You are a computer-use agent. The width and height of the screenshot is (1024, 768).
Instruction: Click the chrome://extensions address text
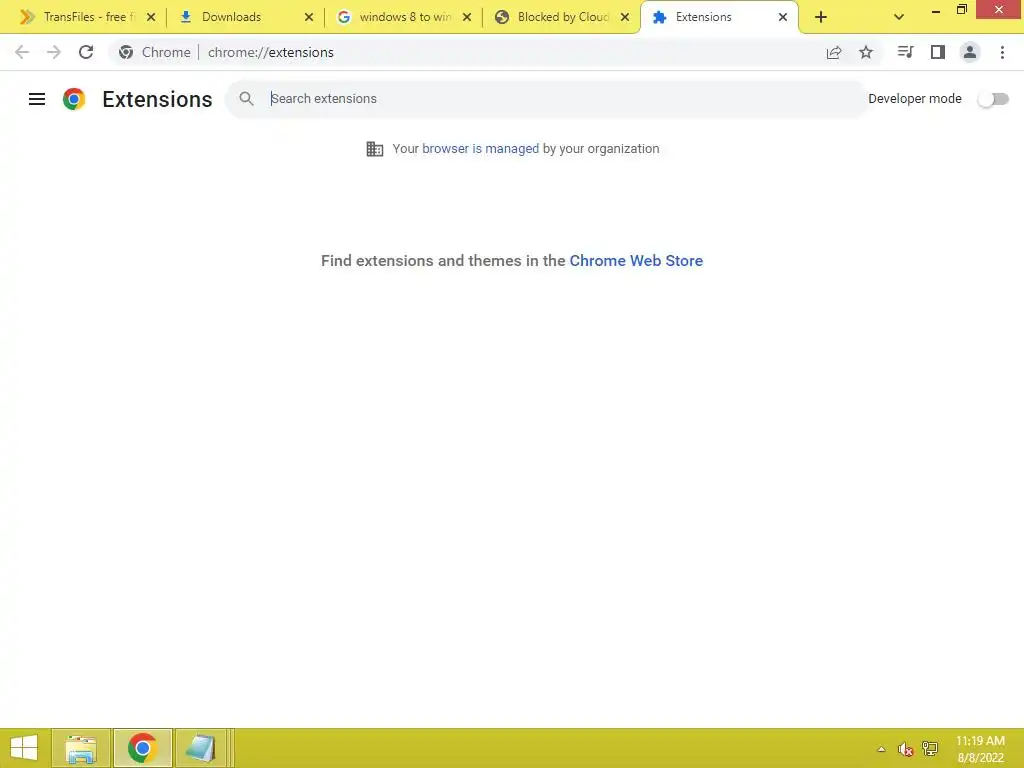[x=270, y=52]
